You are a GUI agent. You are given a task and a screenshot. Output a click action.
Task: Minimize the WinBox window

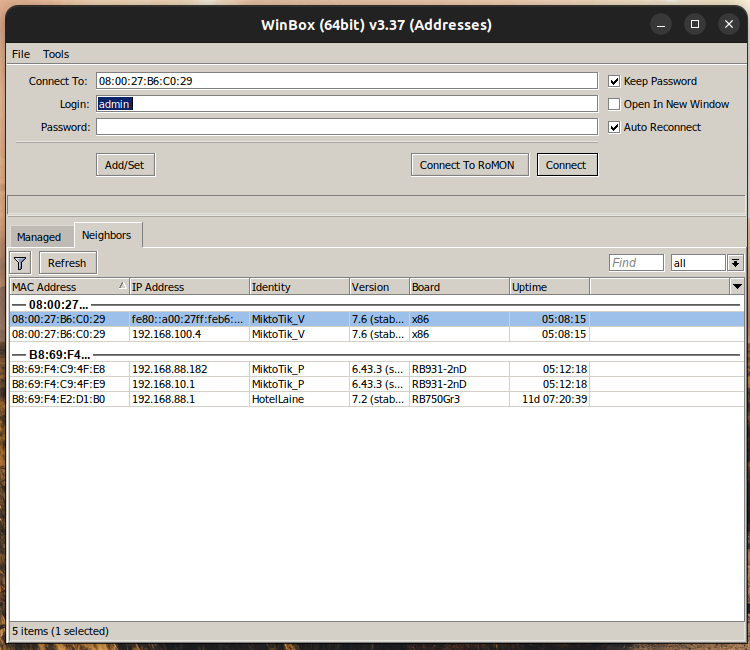click(x=661, y=25)
